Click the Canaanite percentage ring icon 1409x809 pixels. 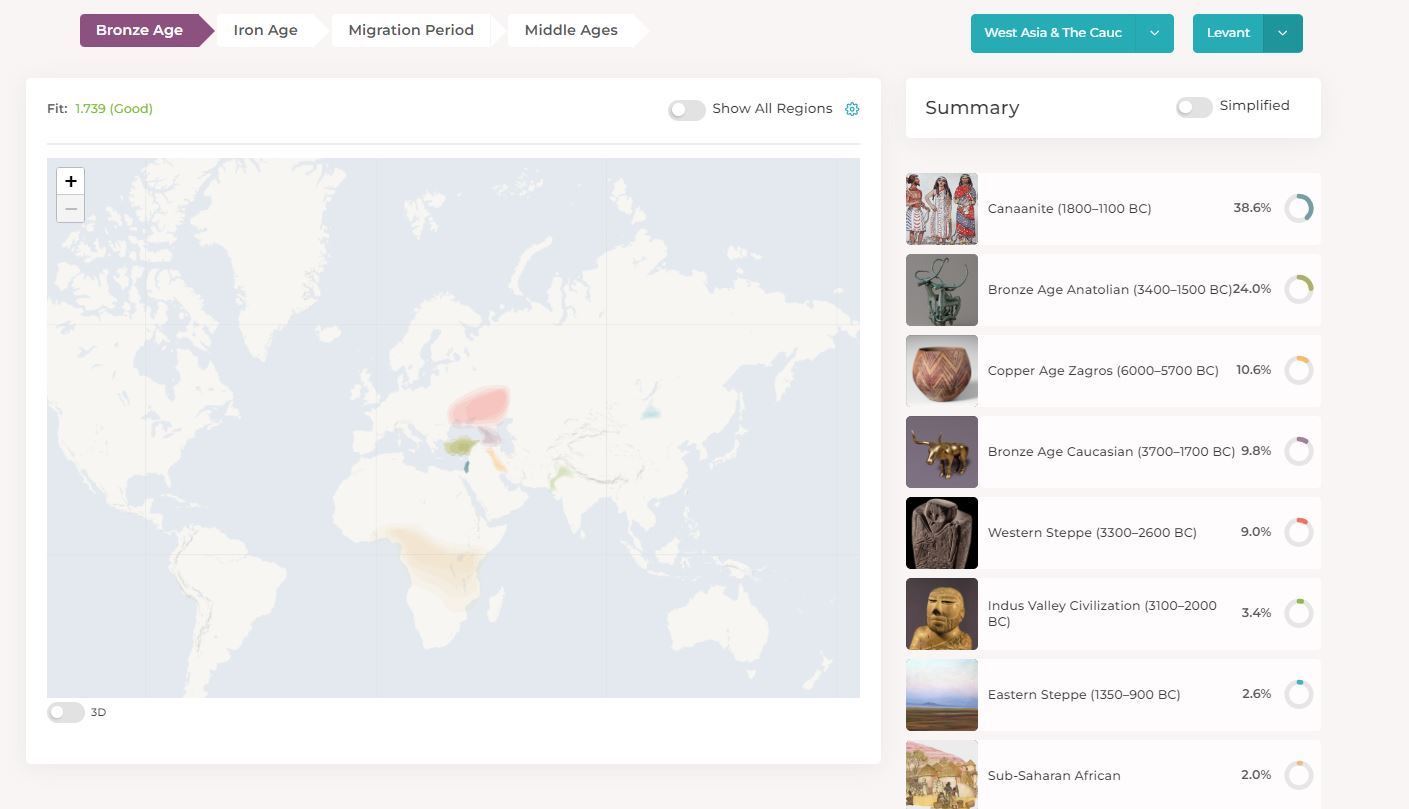point(1298,208)
